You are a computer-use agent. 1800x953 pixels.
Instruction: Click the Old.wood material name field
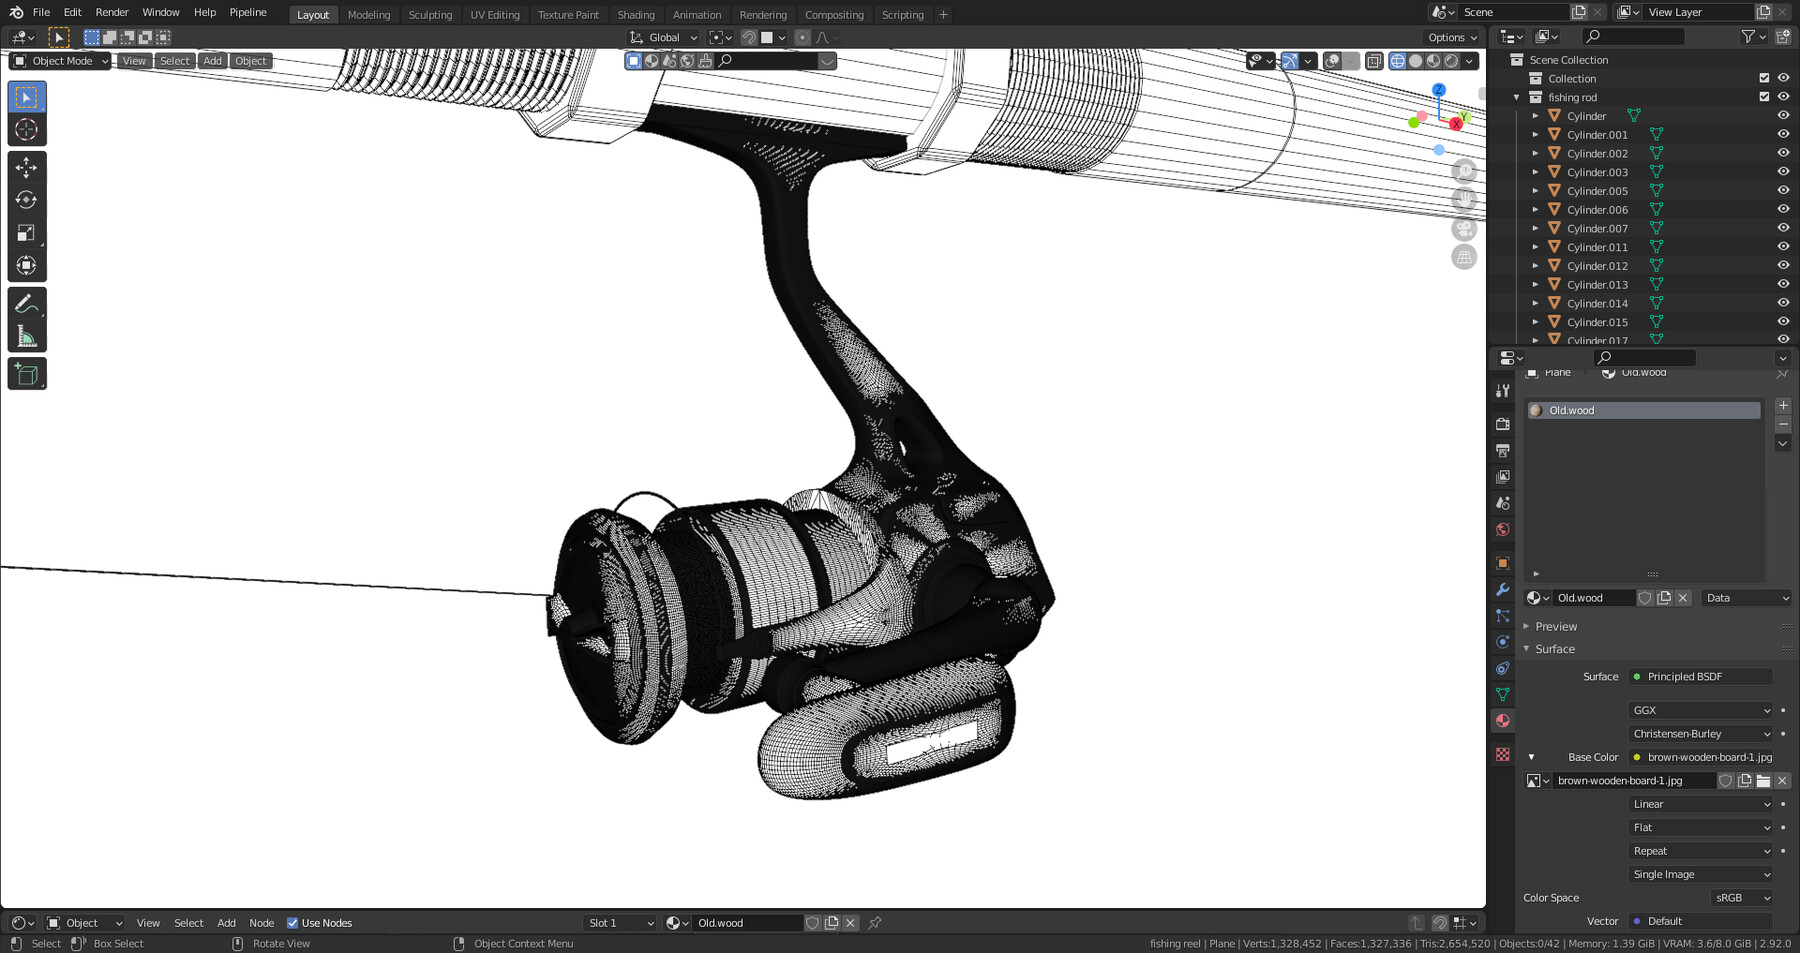pyautogui.click(x=1594, y=597)
